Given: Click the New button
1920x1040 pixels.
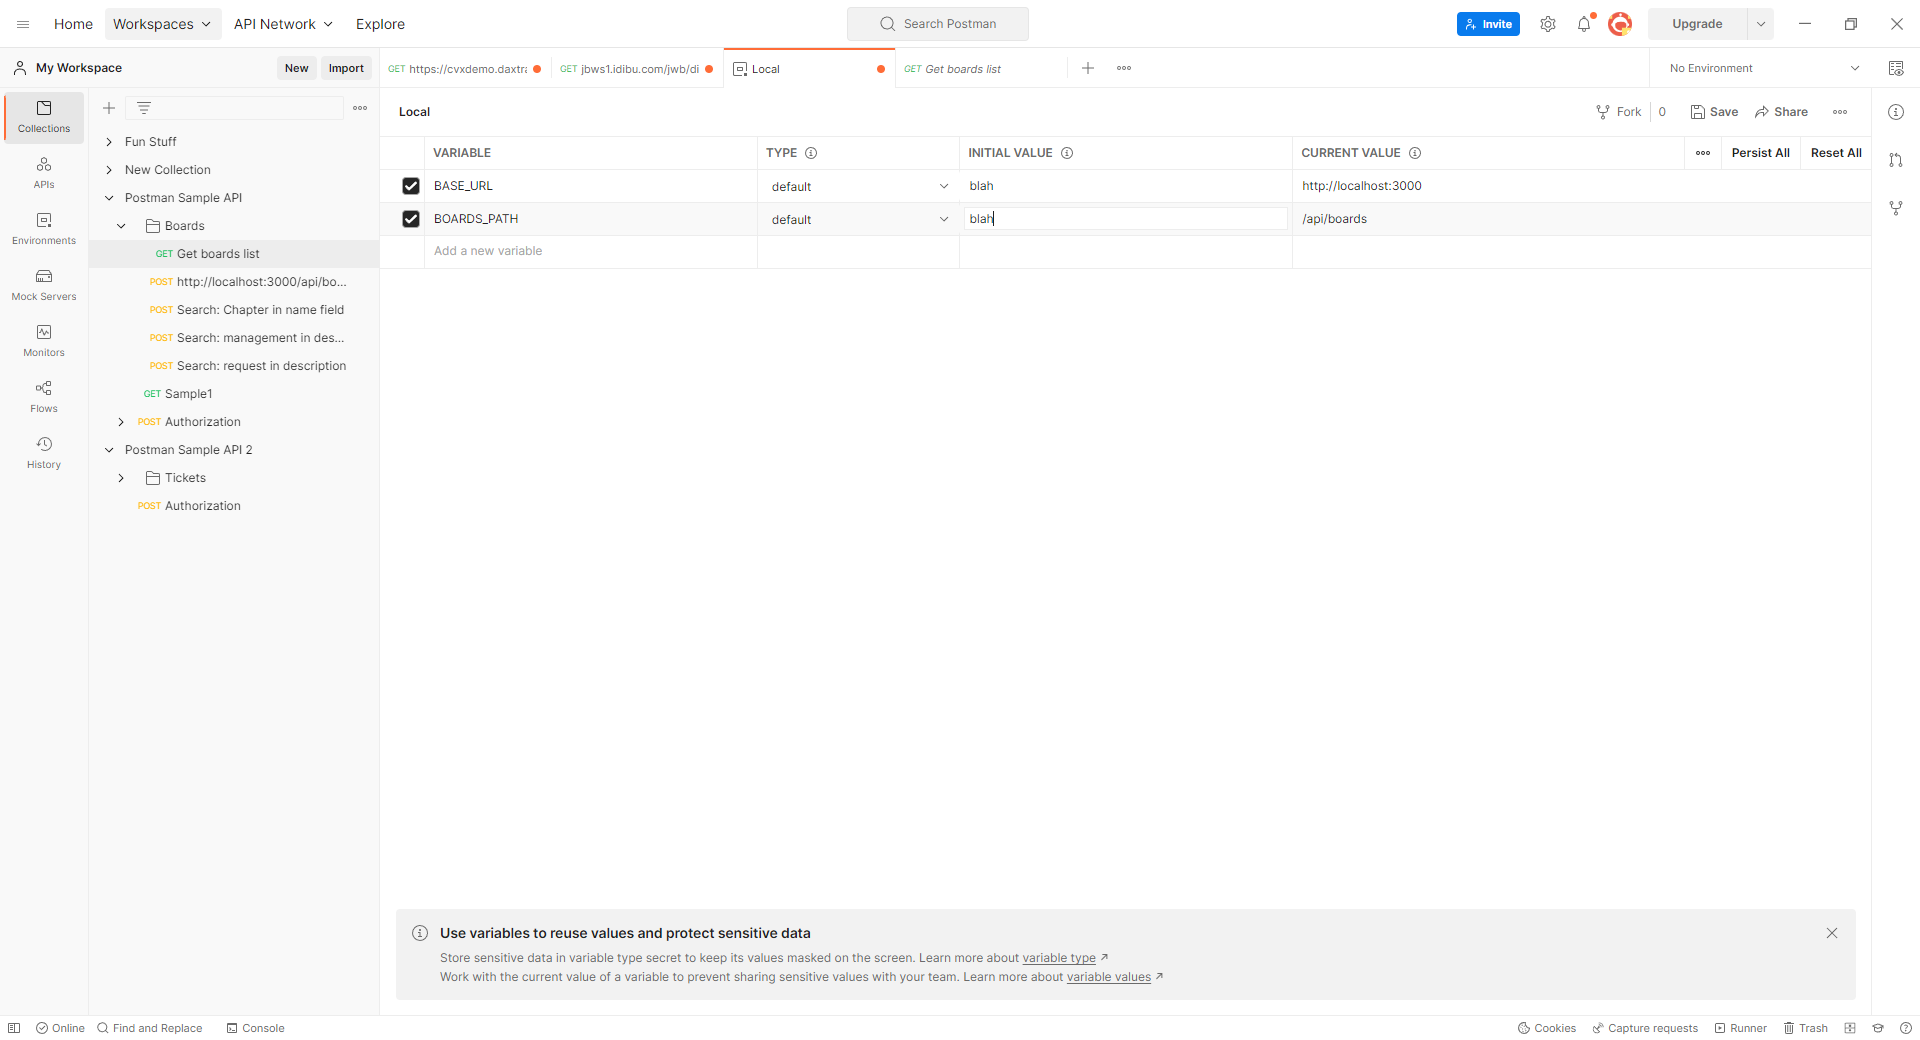Looking at the screenshot, I should tap(296, 68).
